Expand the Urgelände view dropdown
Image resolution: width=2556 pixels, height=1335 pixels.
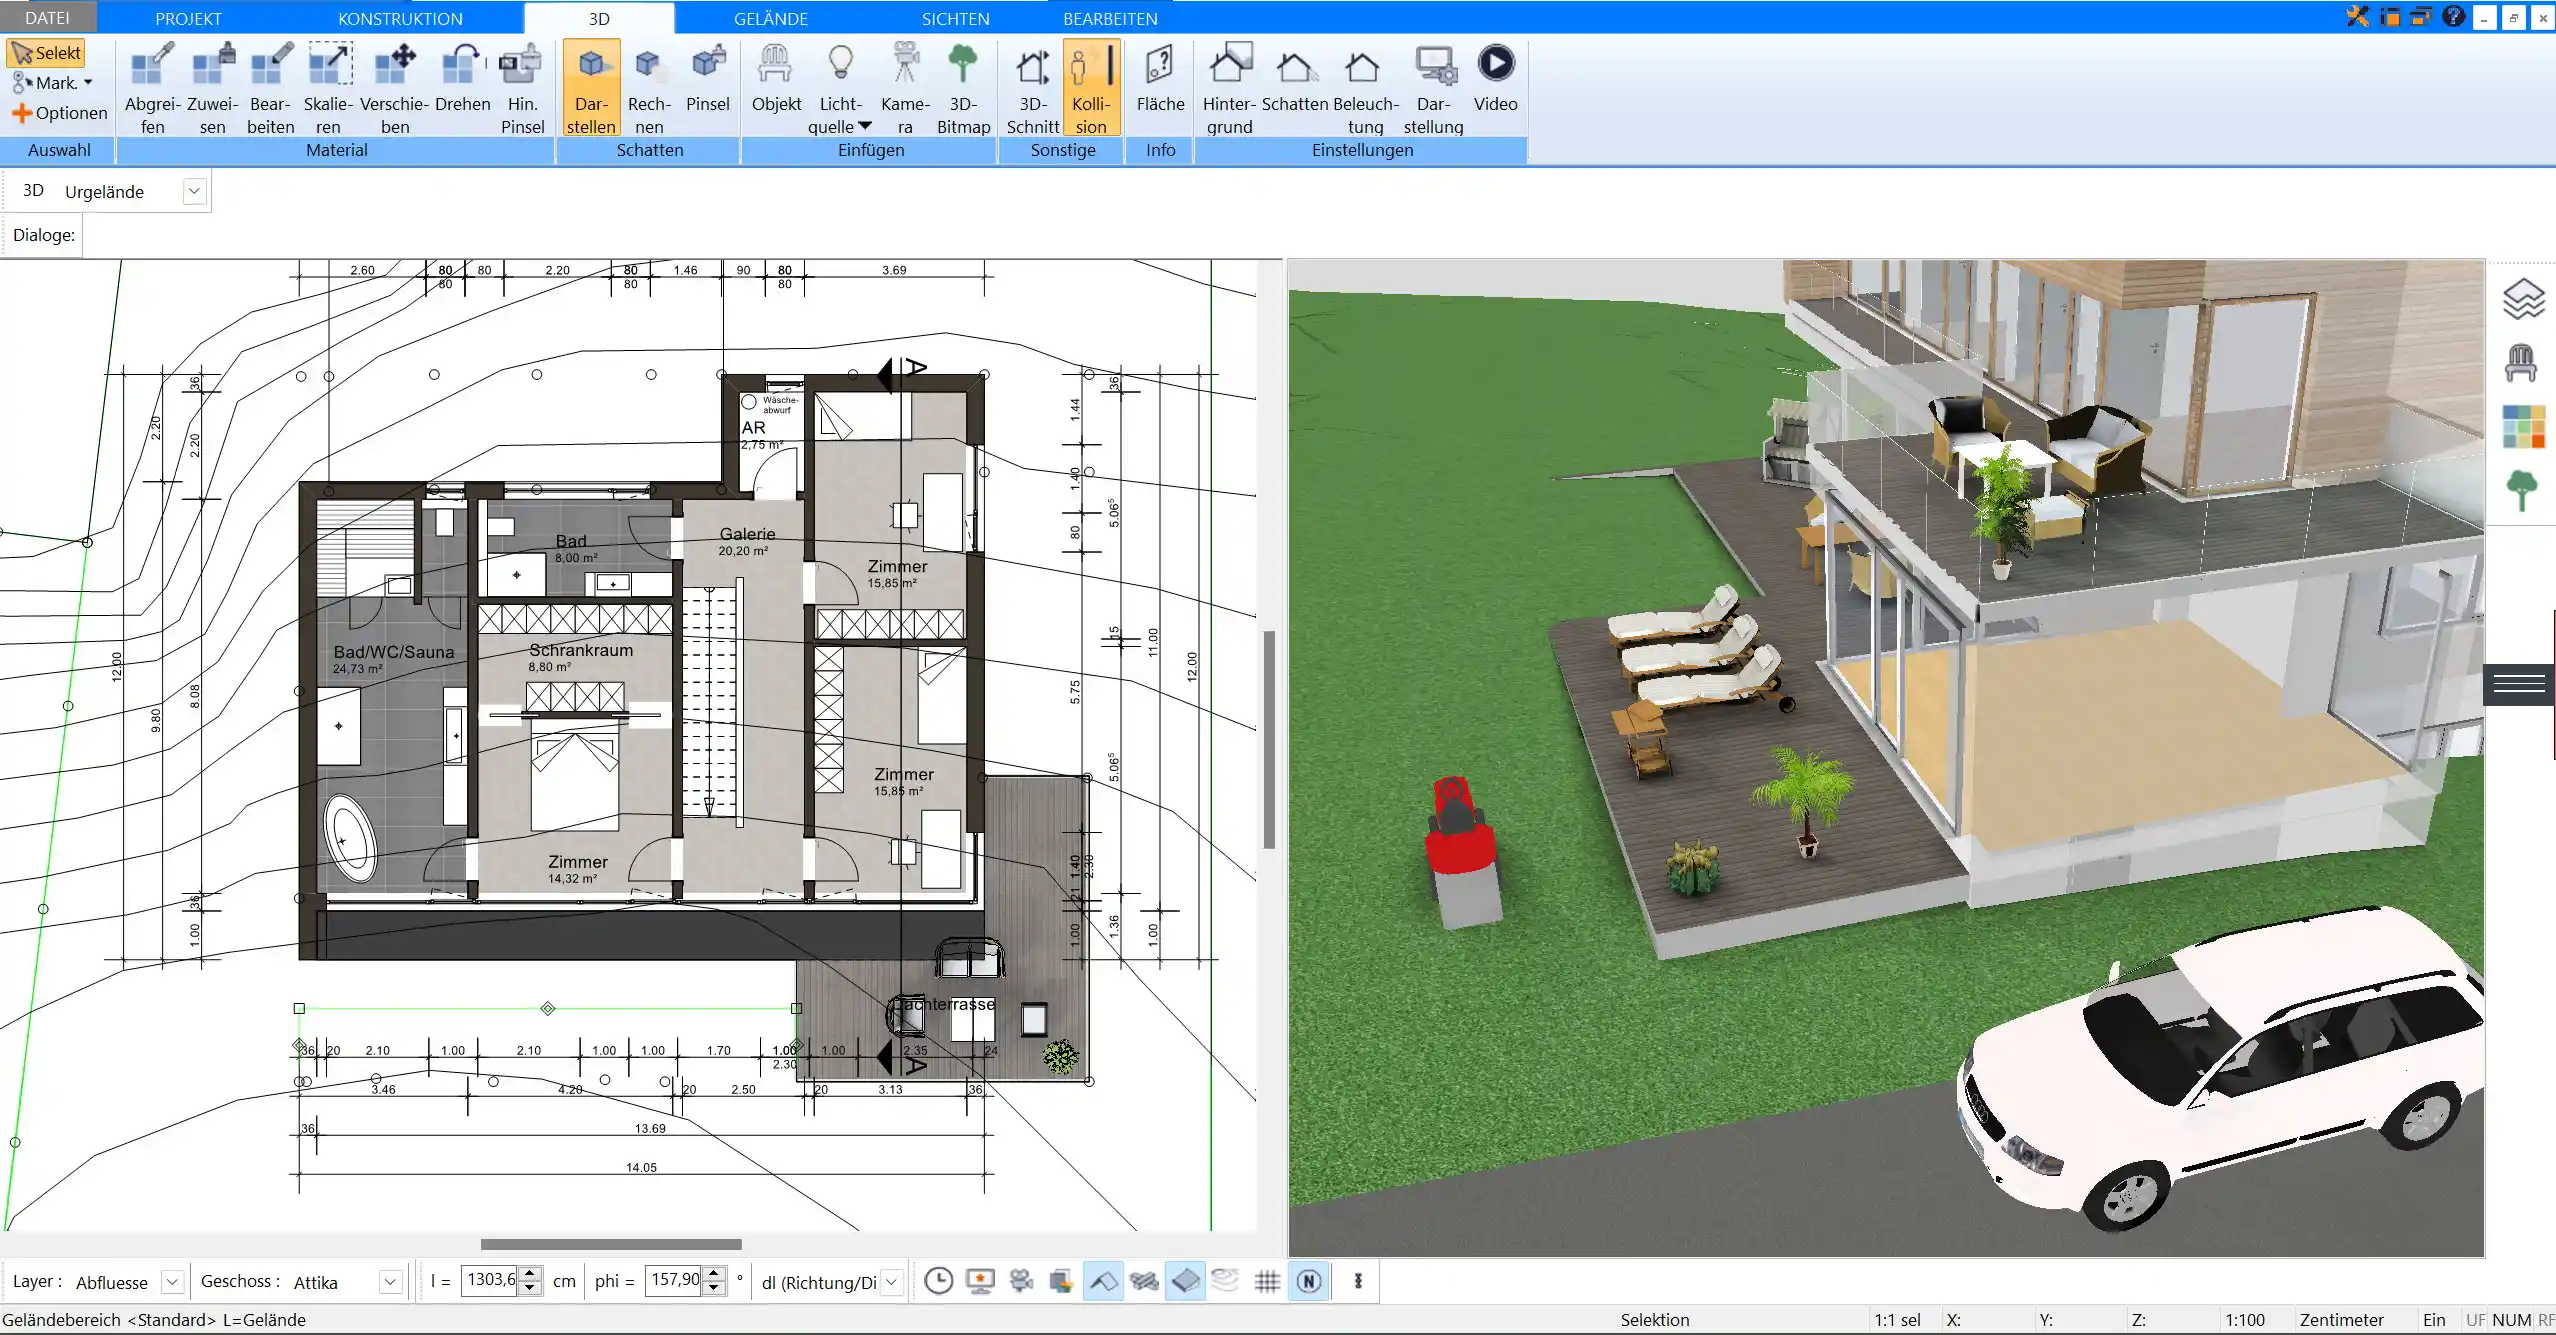tap(195, 191)
